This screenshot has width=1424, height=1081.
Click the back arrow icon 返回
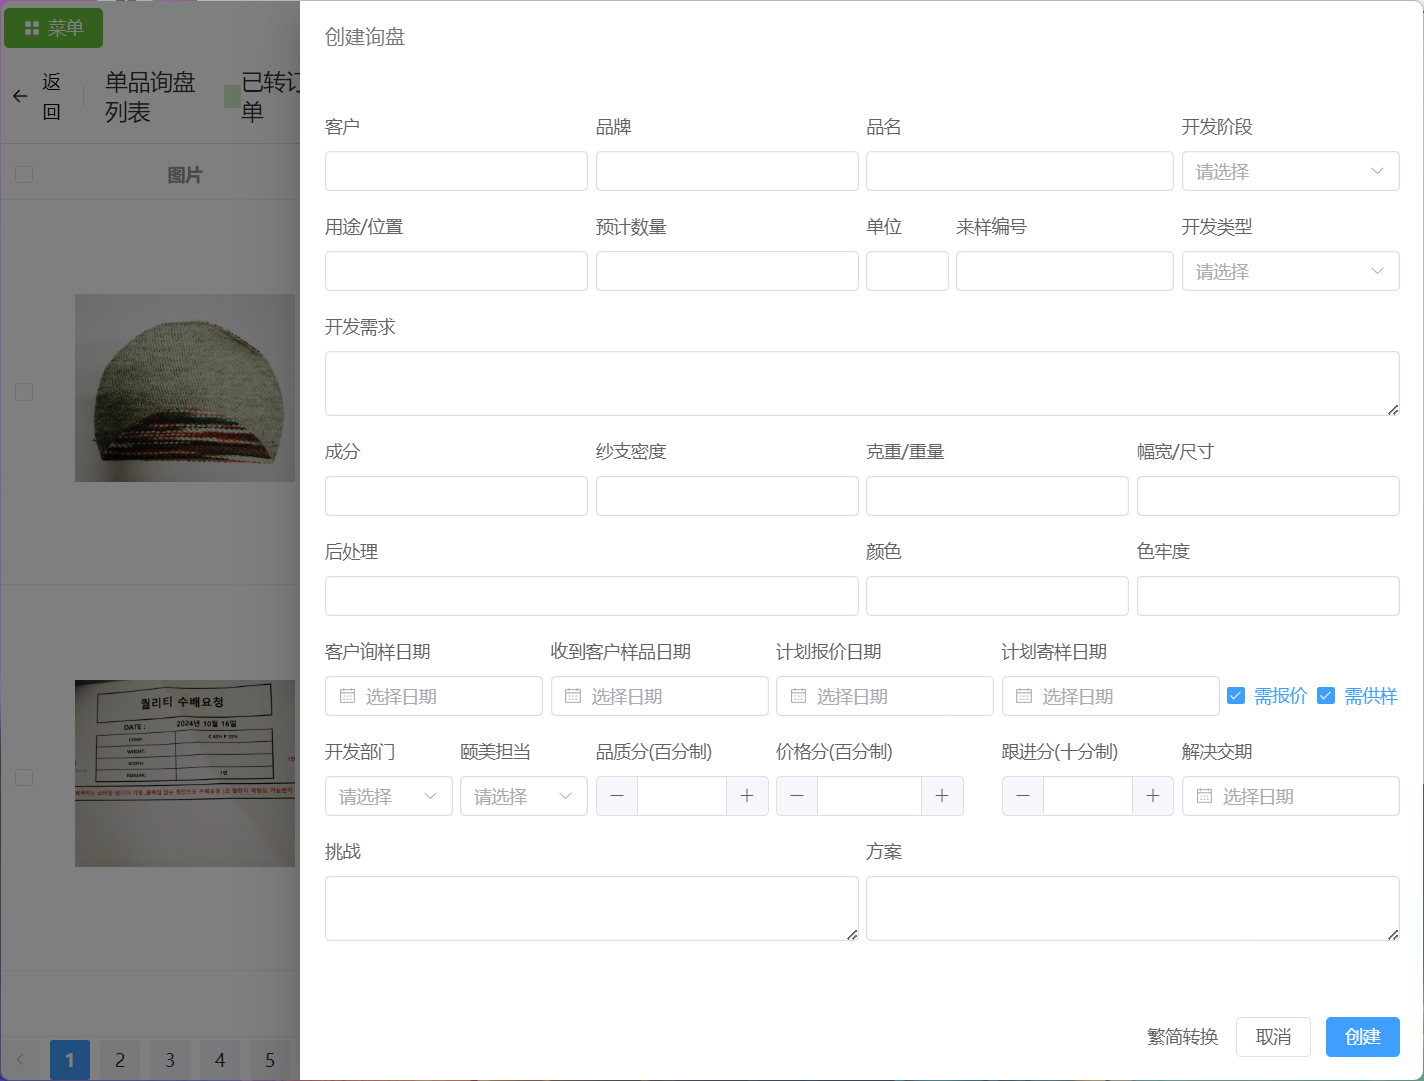[20, 97]
